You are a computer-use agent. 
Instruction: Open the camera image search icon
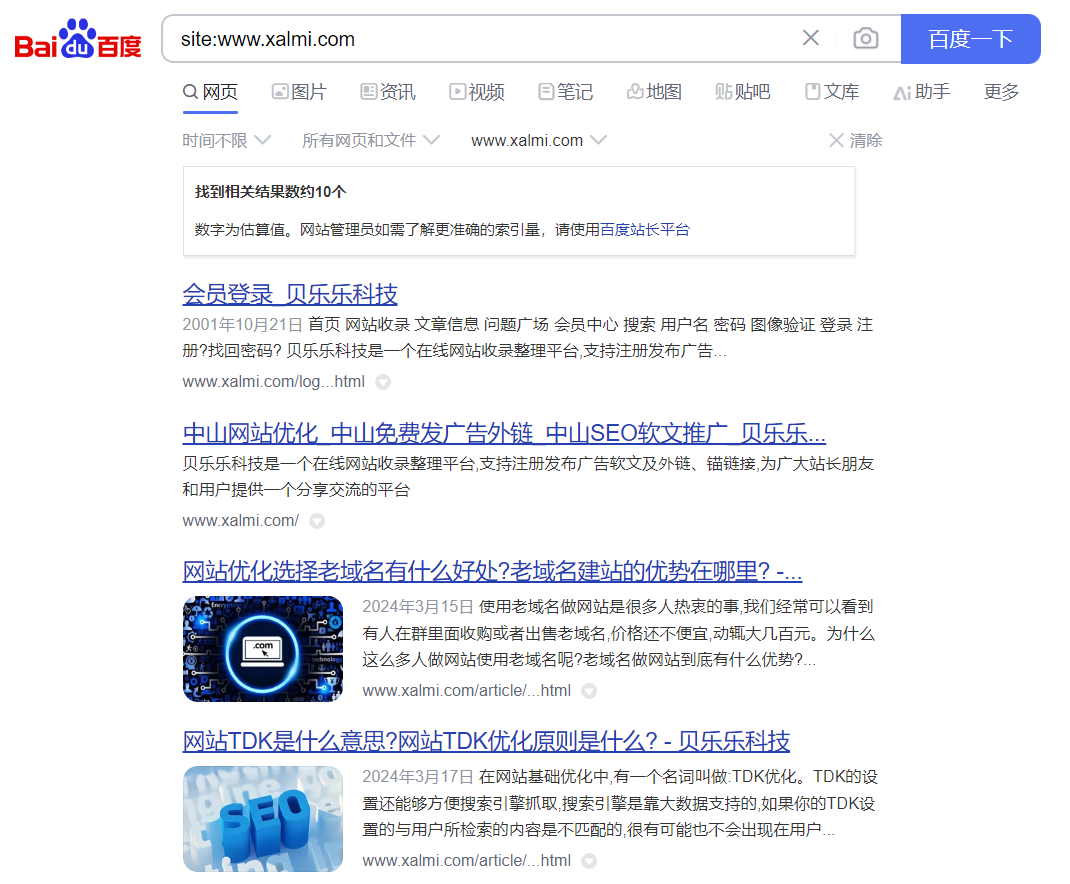(x=865, y=38)
